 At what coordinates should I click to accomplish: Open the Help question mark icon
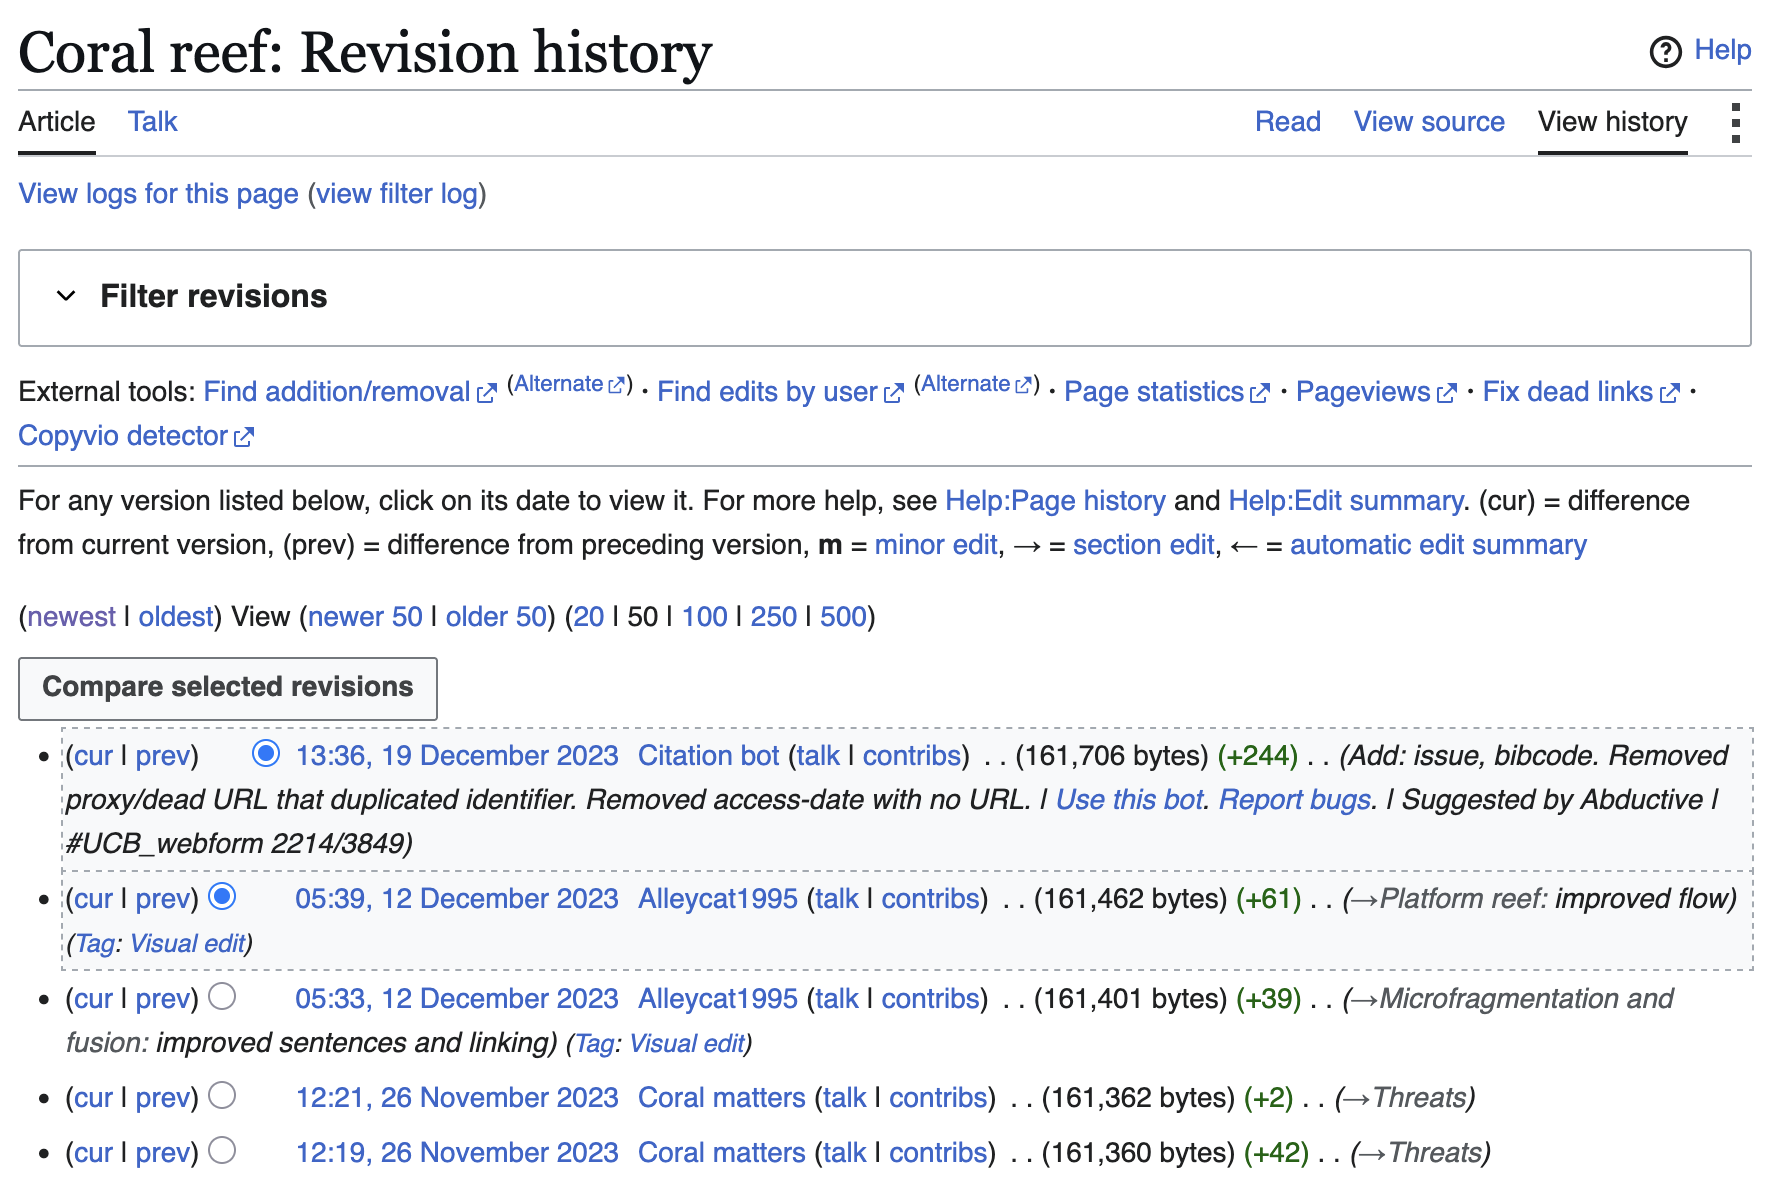[1665, 51]
